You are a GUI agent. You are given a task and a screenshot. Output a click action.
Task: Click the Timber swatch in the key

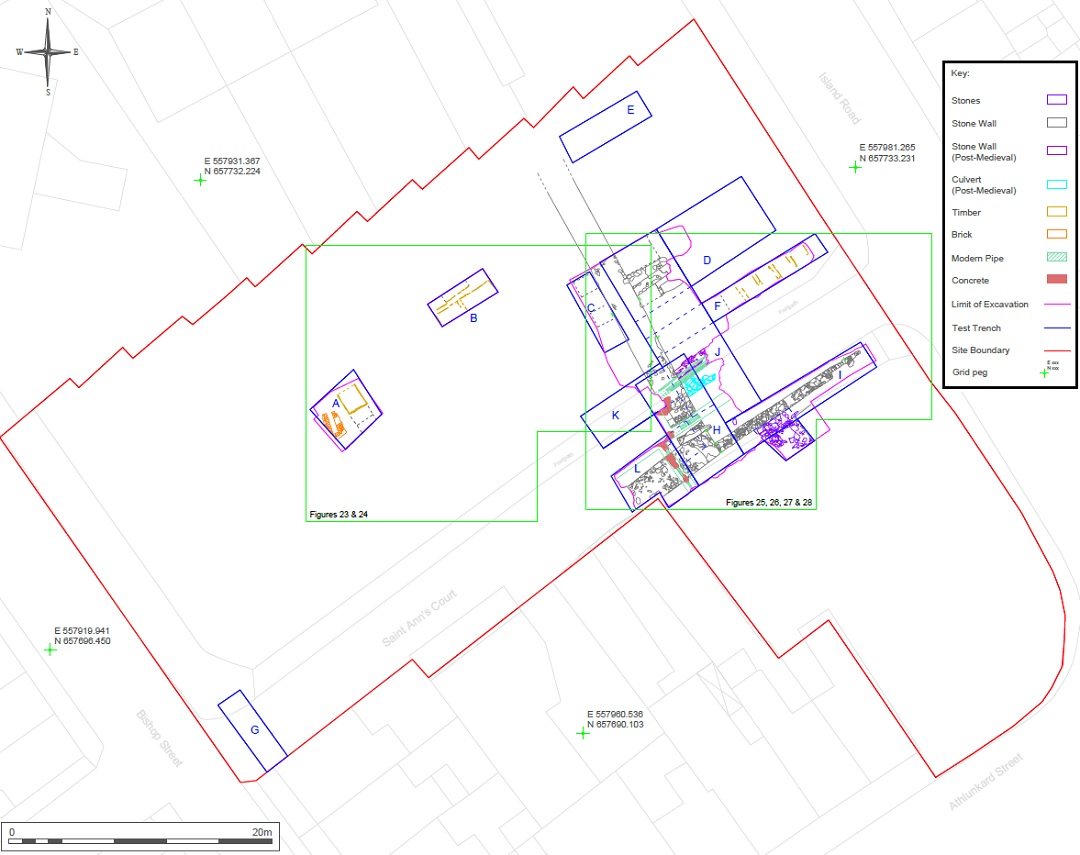click(x=1056, y=212)
